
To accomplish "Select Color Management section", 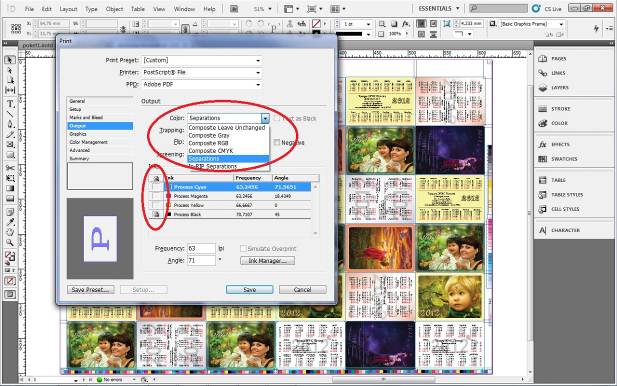I will pos(100,142).
